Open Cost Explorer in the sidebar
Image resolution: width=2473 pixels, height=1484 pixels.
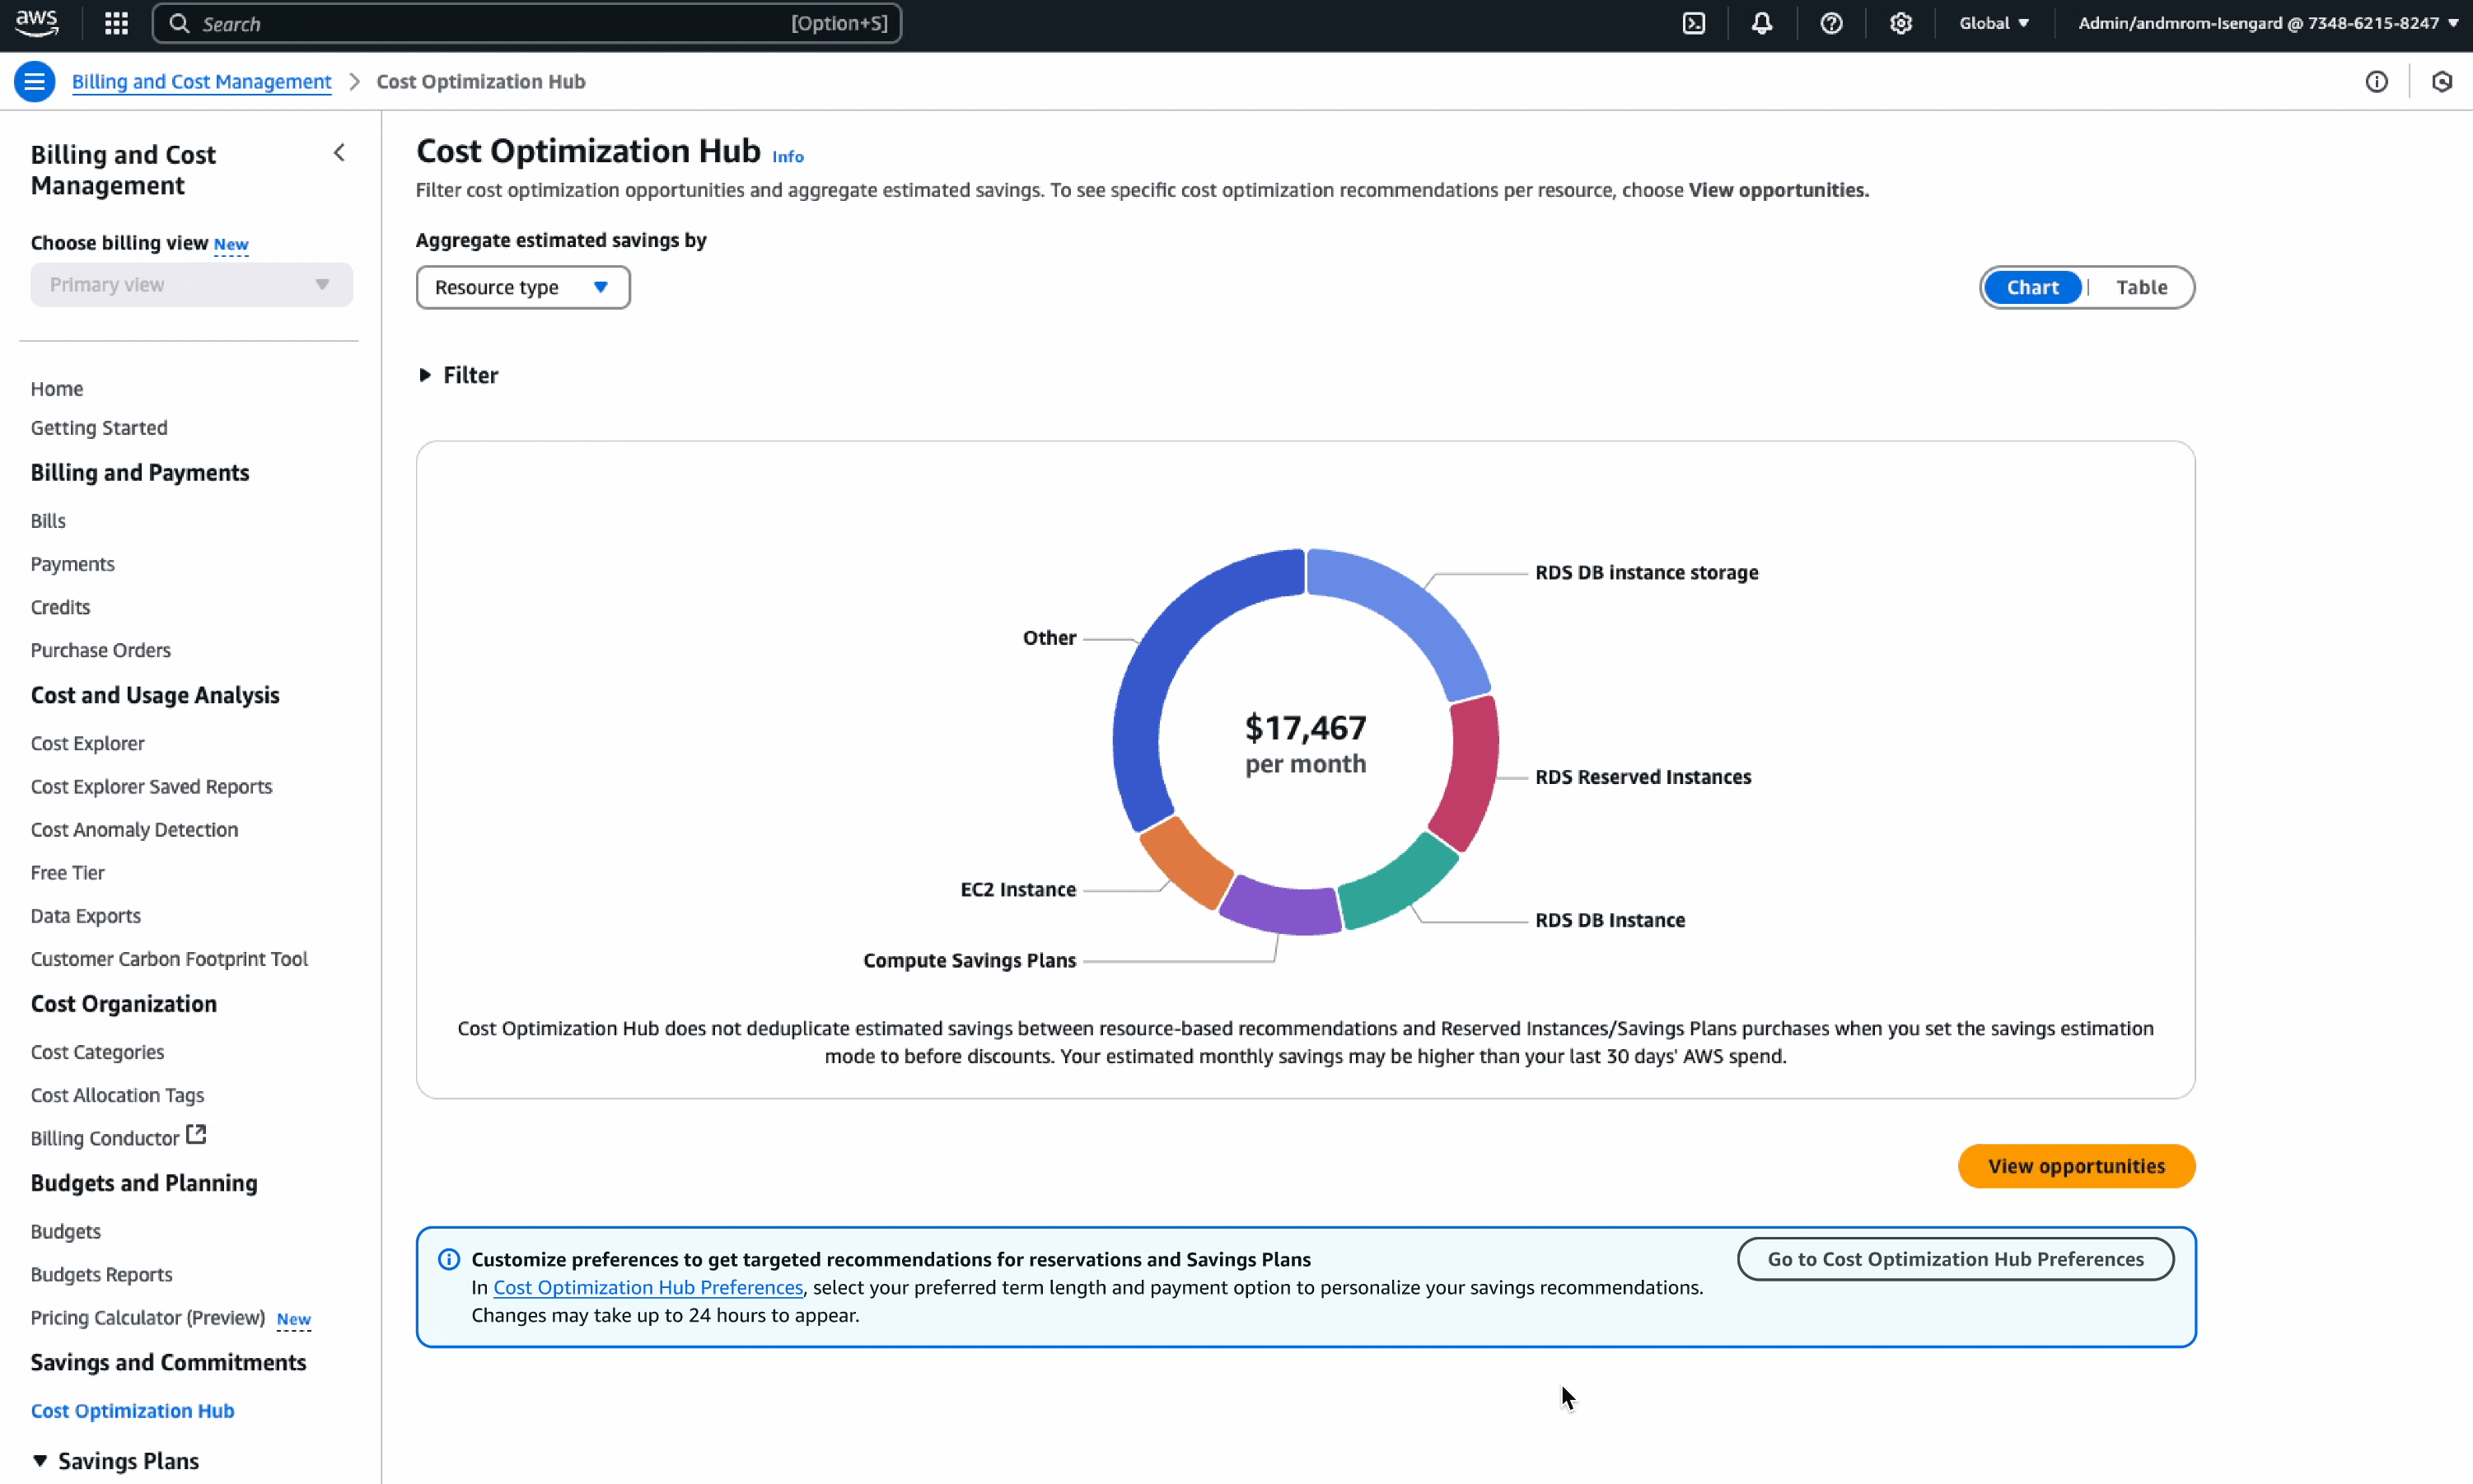tap(87, 743)
